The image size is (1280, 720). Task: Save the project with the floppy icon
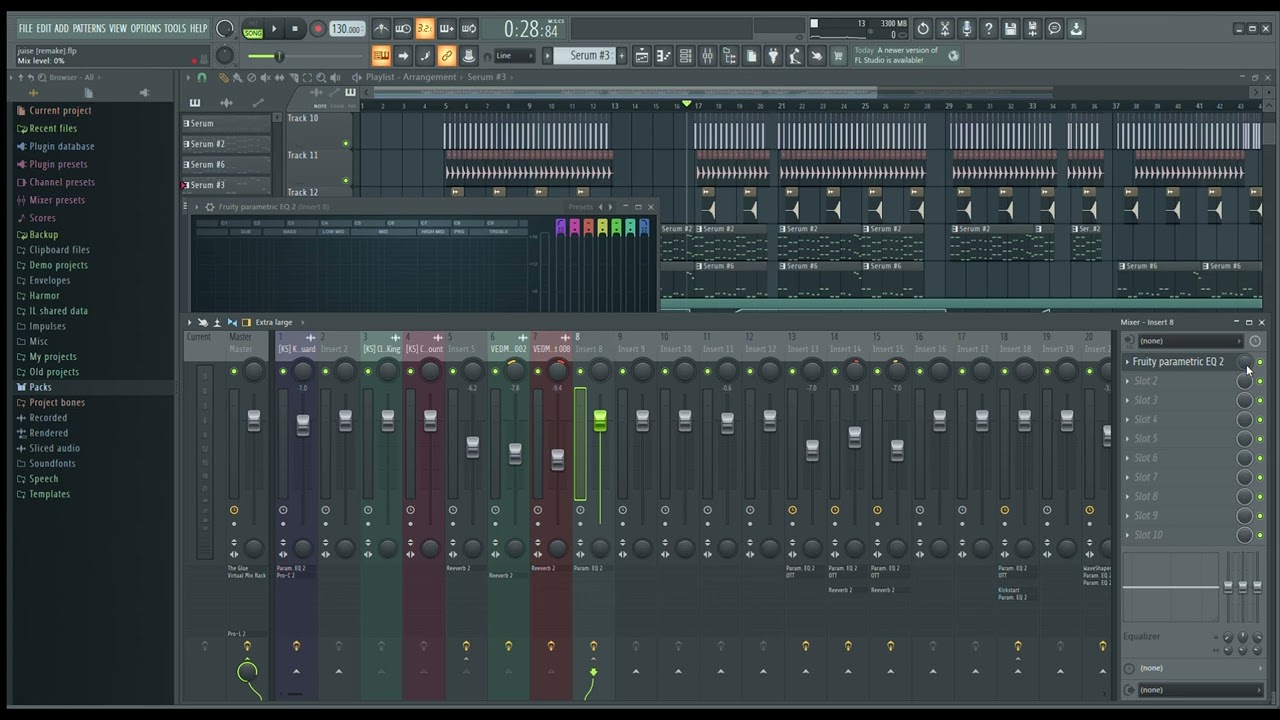point(1010,29)
